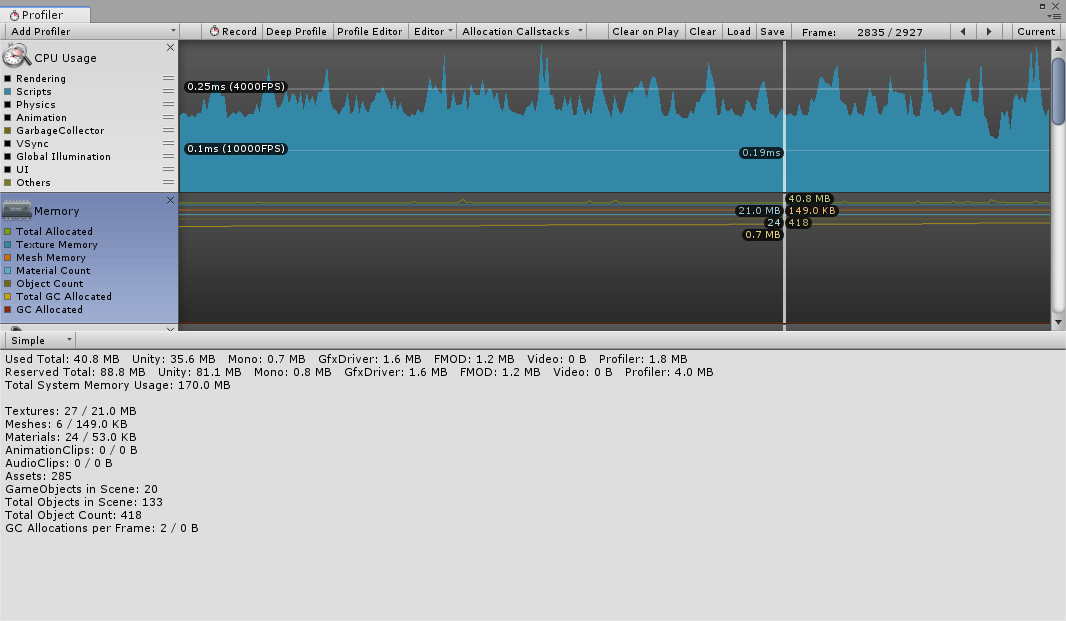The image size is (1066, 621).
Task: Open the Simple view mode dropdown
Action: [40, 340]
